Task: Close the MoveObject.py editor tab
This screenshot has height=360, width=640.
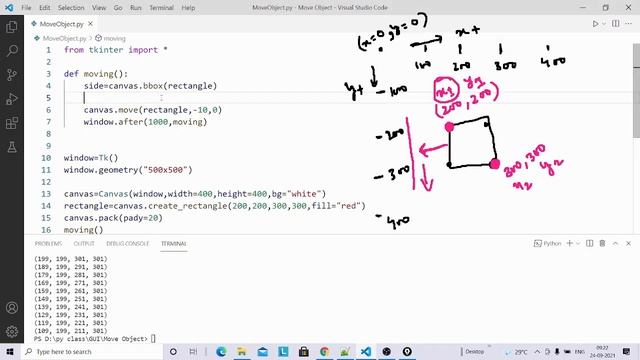Action: [91, 24]
